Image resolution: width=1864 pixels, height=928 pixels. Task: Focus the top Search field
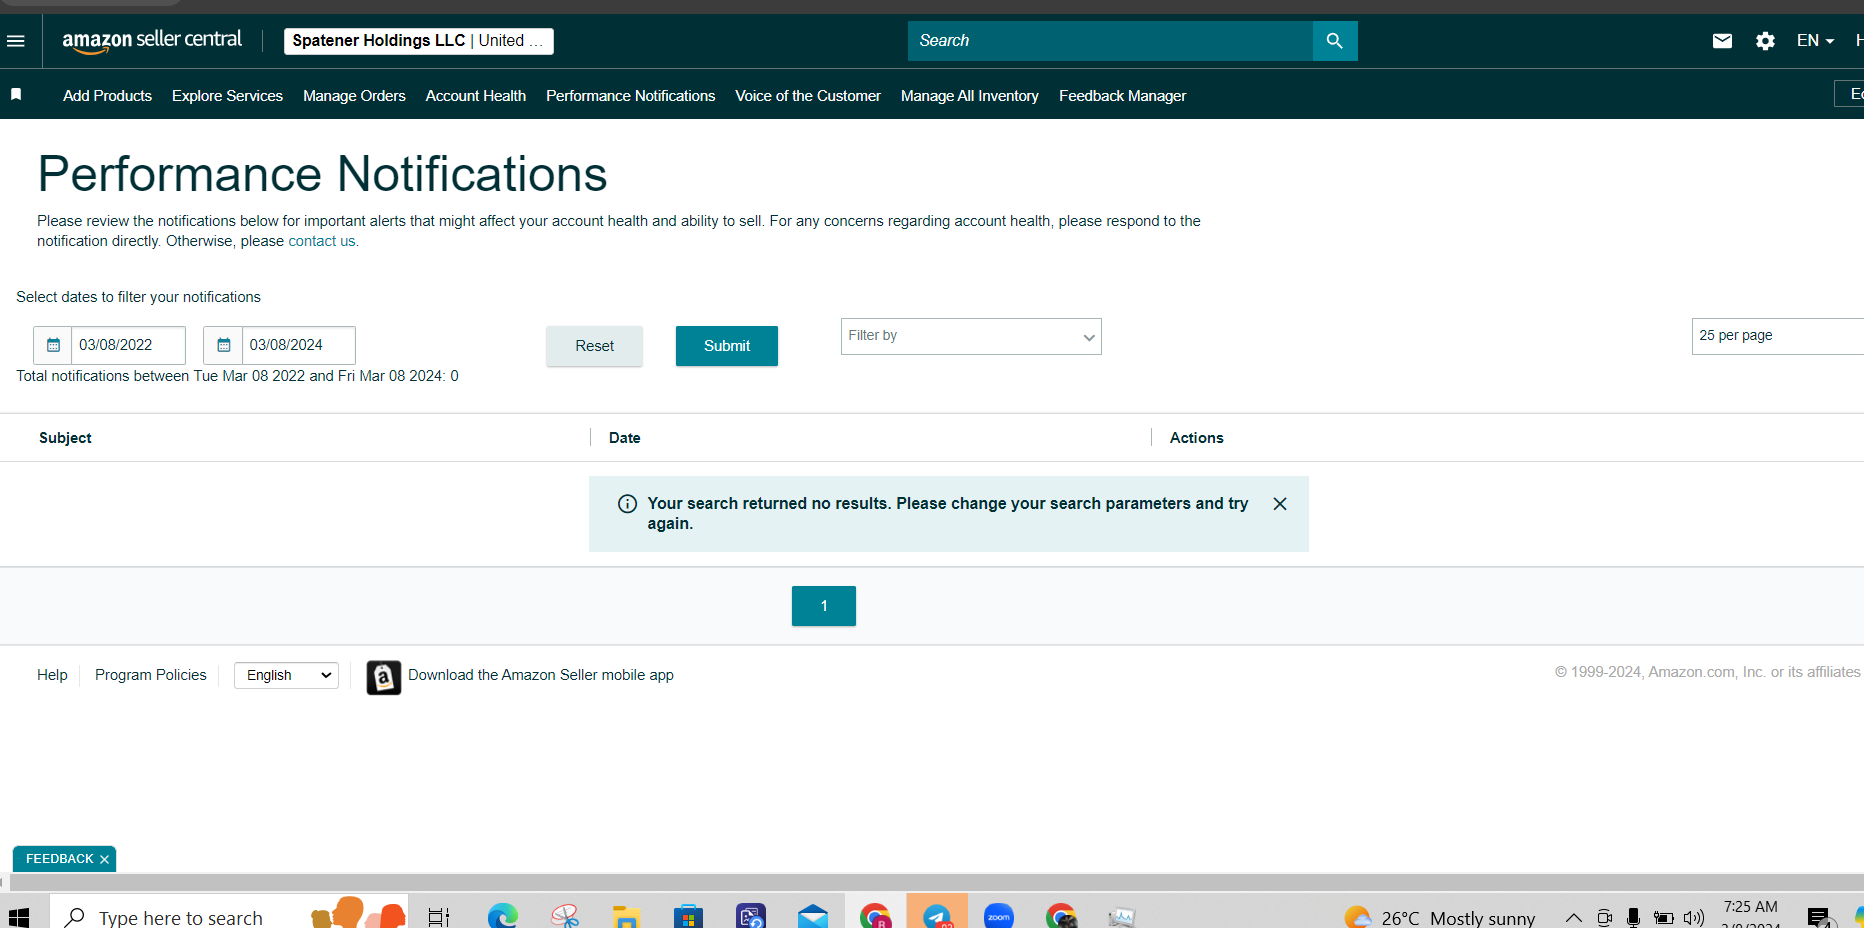pyautogui.click(x=1110, y=41)
